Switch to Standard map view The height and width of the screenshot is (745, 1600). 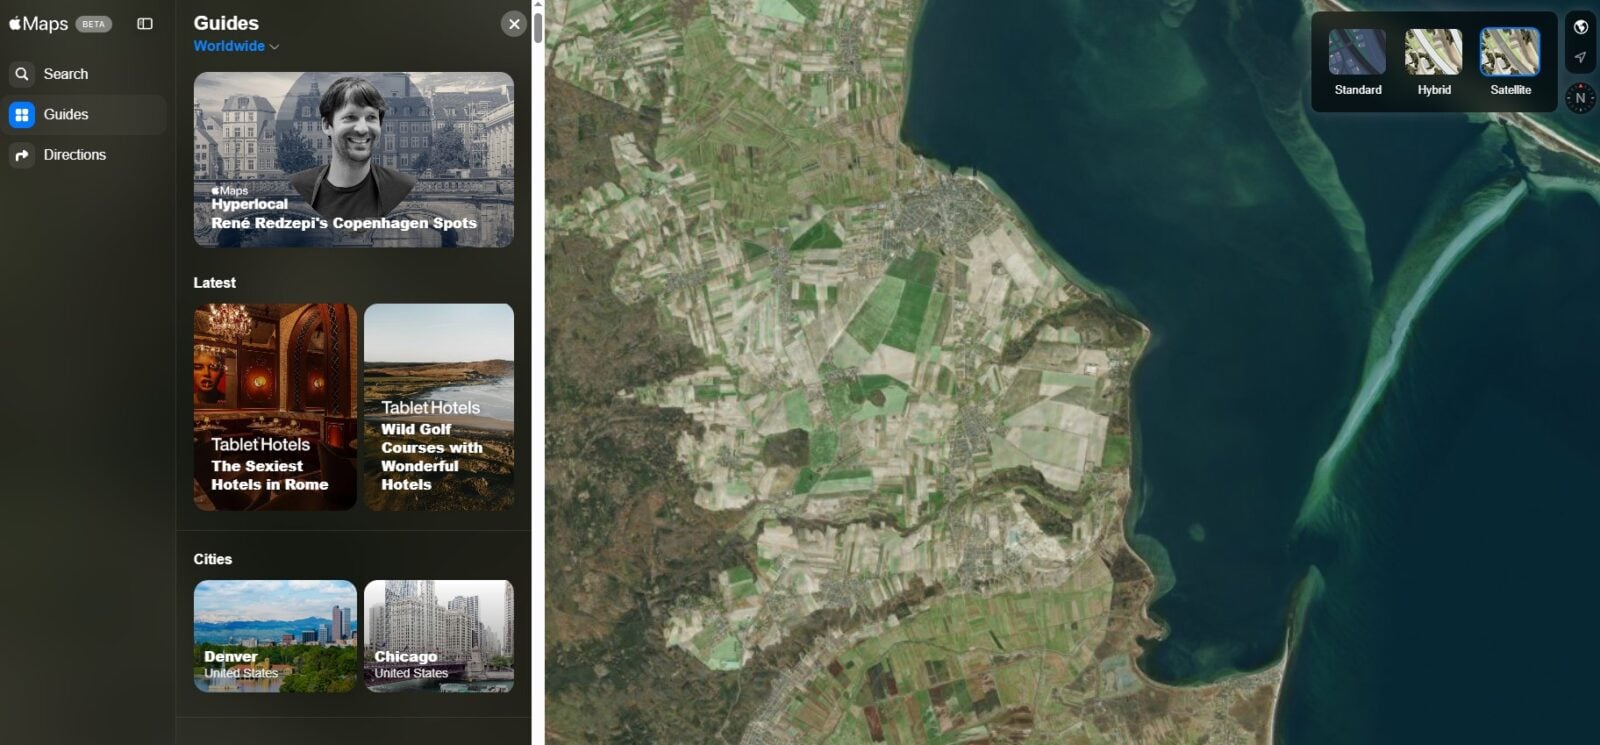pyautogui.click(x=1357, y=63)
